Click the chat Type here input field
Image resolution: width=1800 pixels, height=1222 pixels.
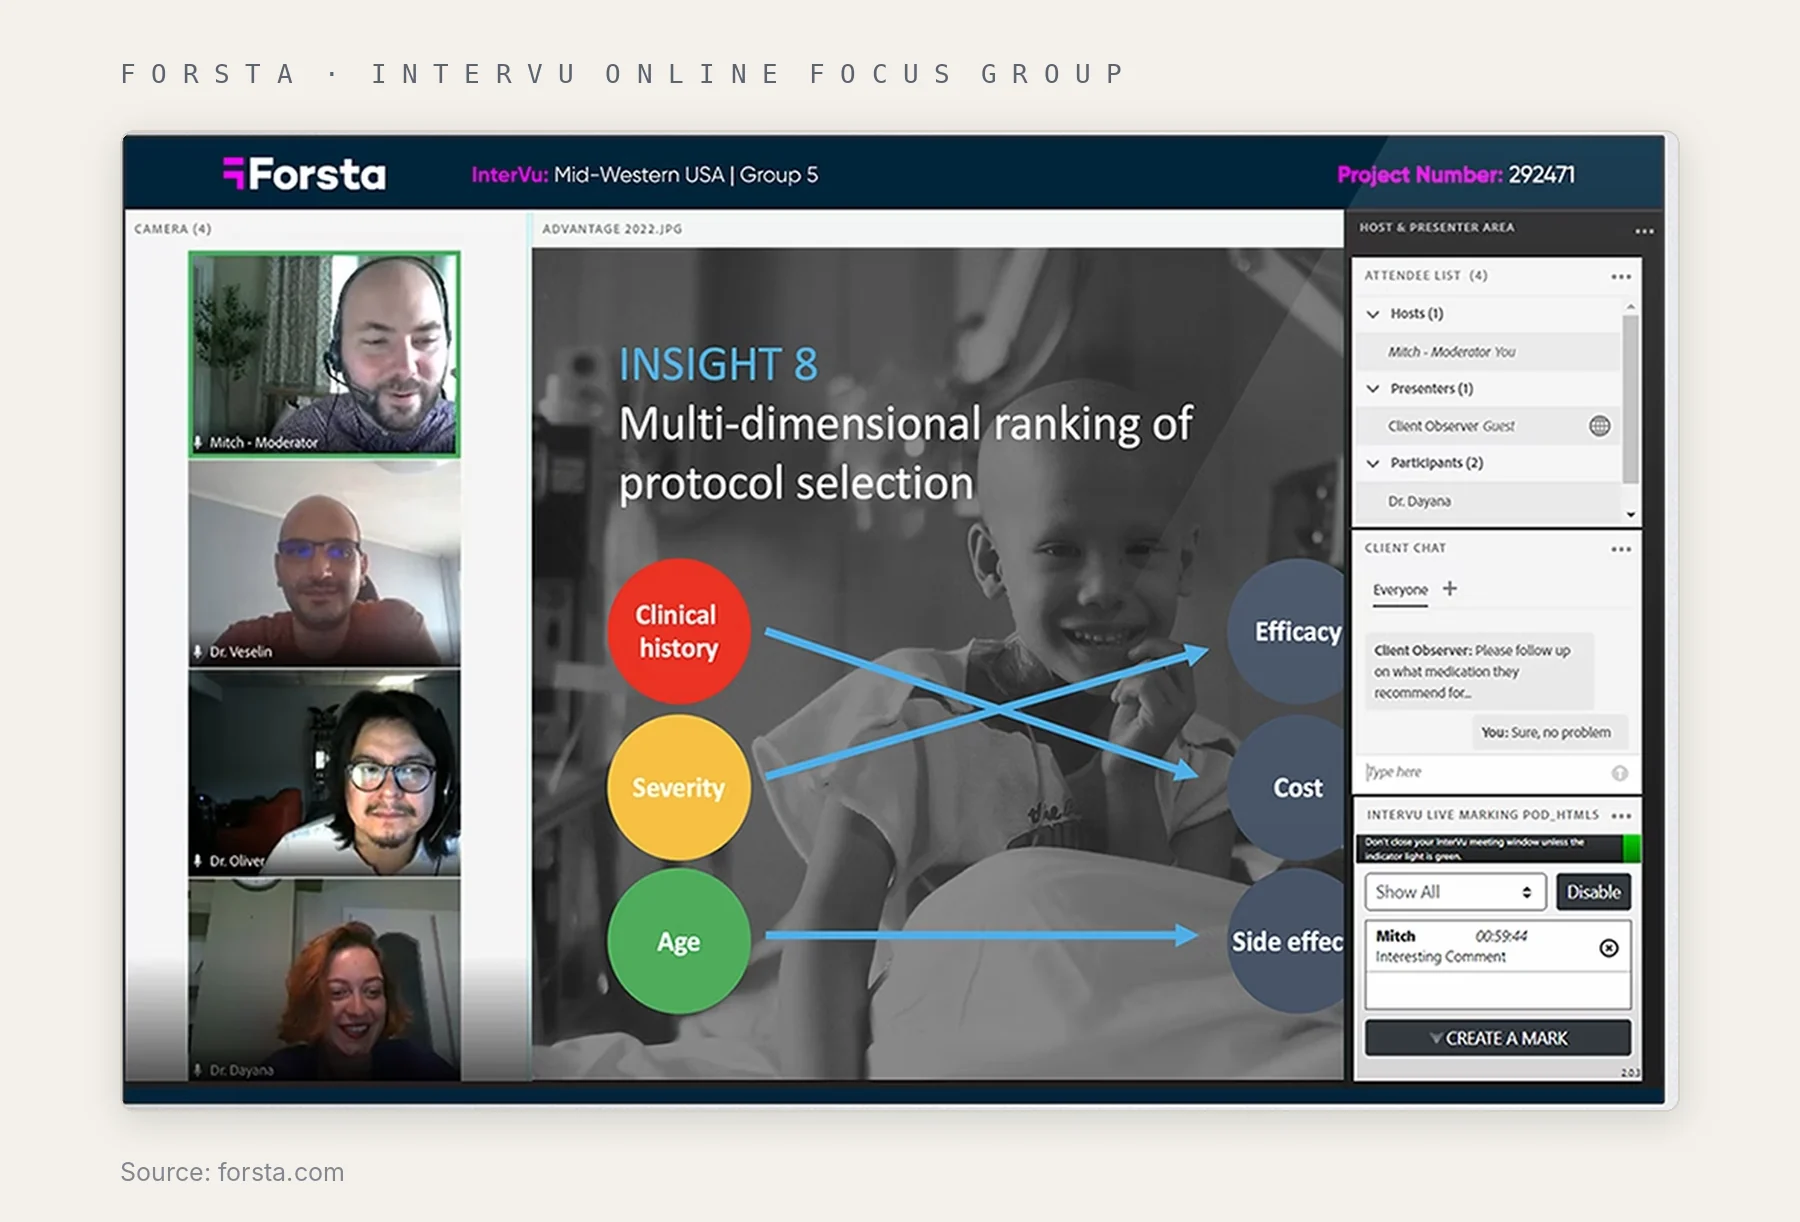point(1485,772)
